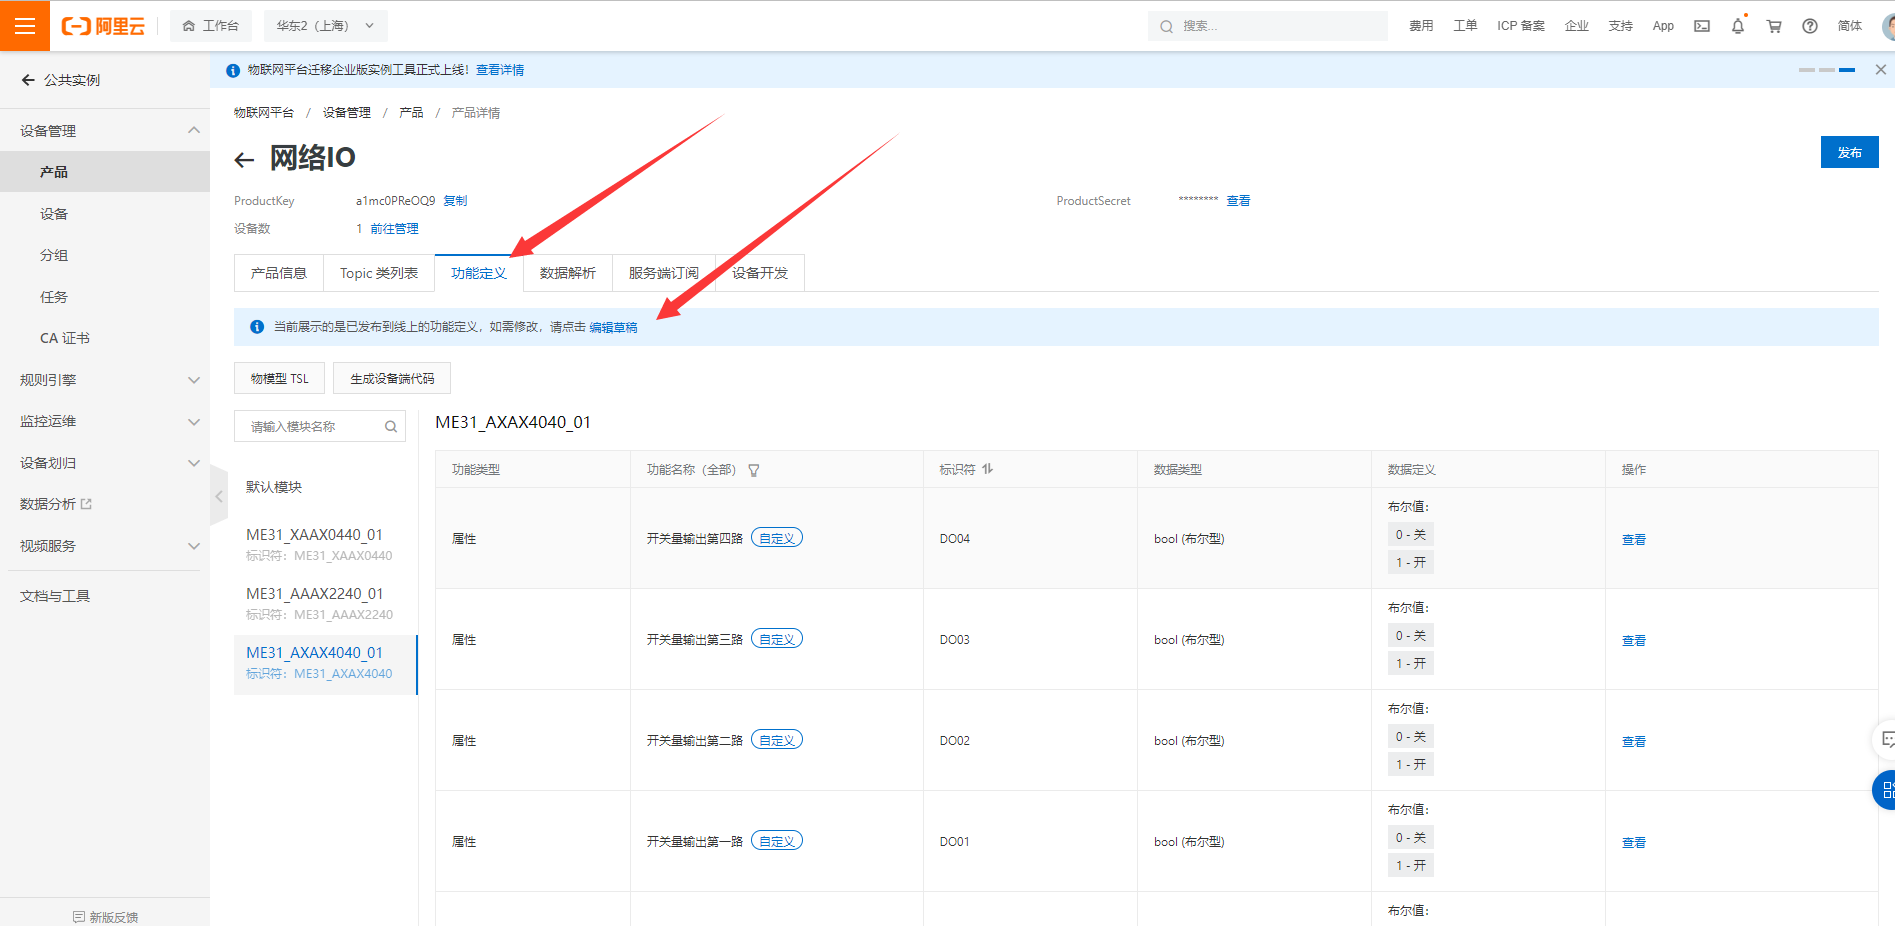
Task: Copy the ProductKey with 复制
Action: click(455, 201)
